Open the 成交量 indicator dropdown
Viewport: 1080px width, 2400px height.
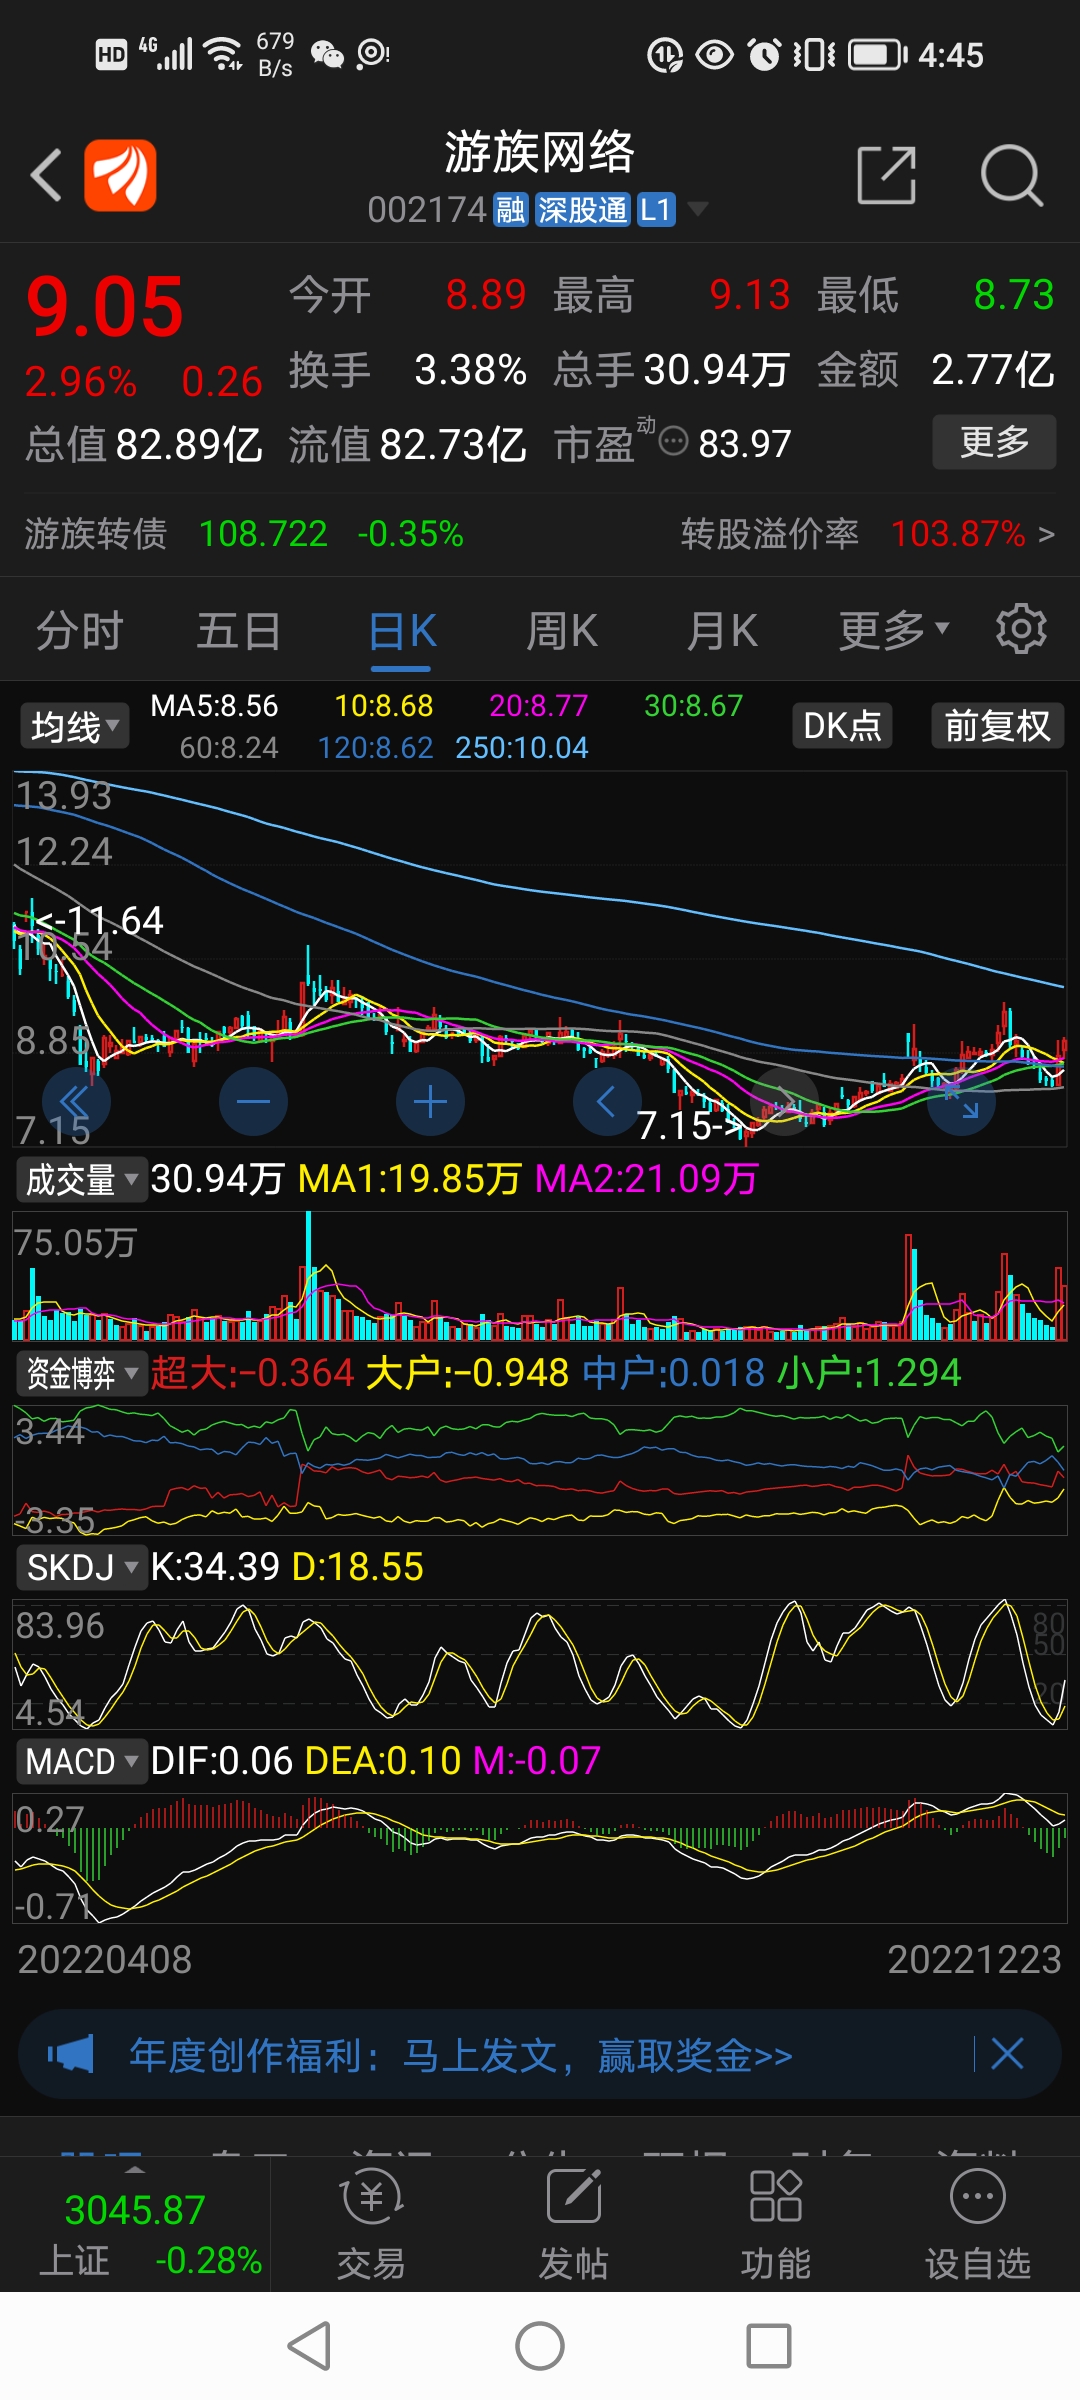tap(82, 1180)
